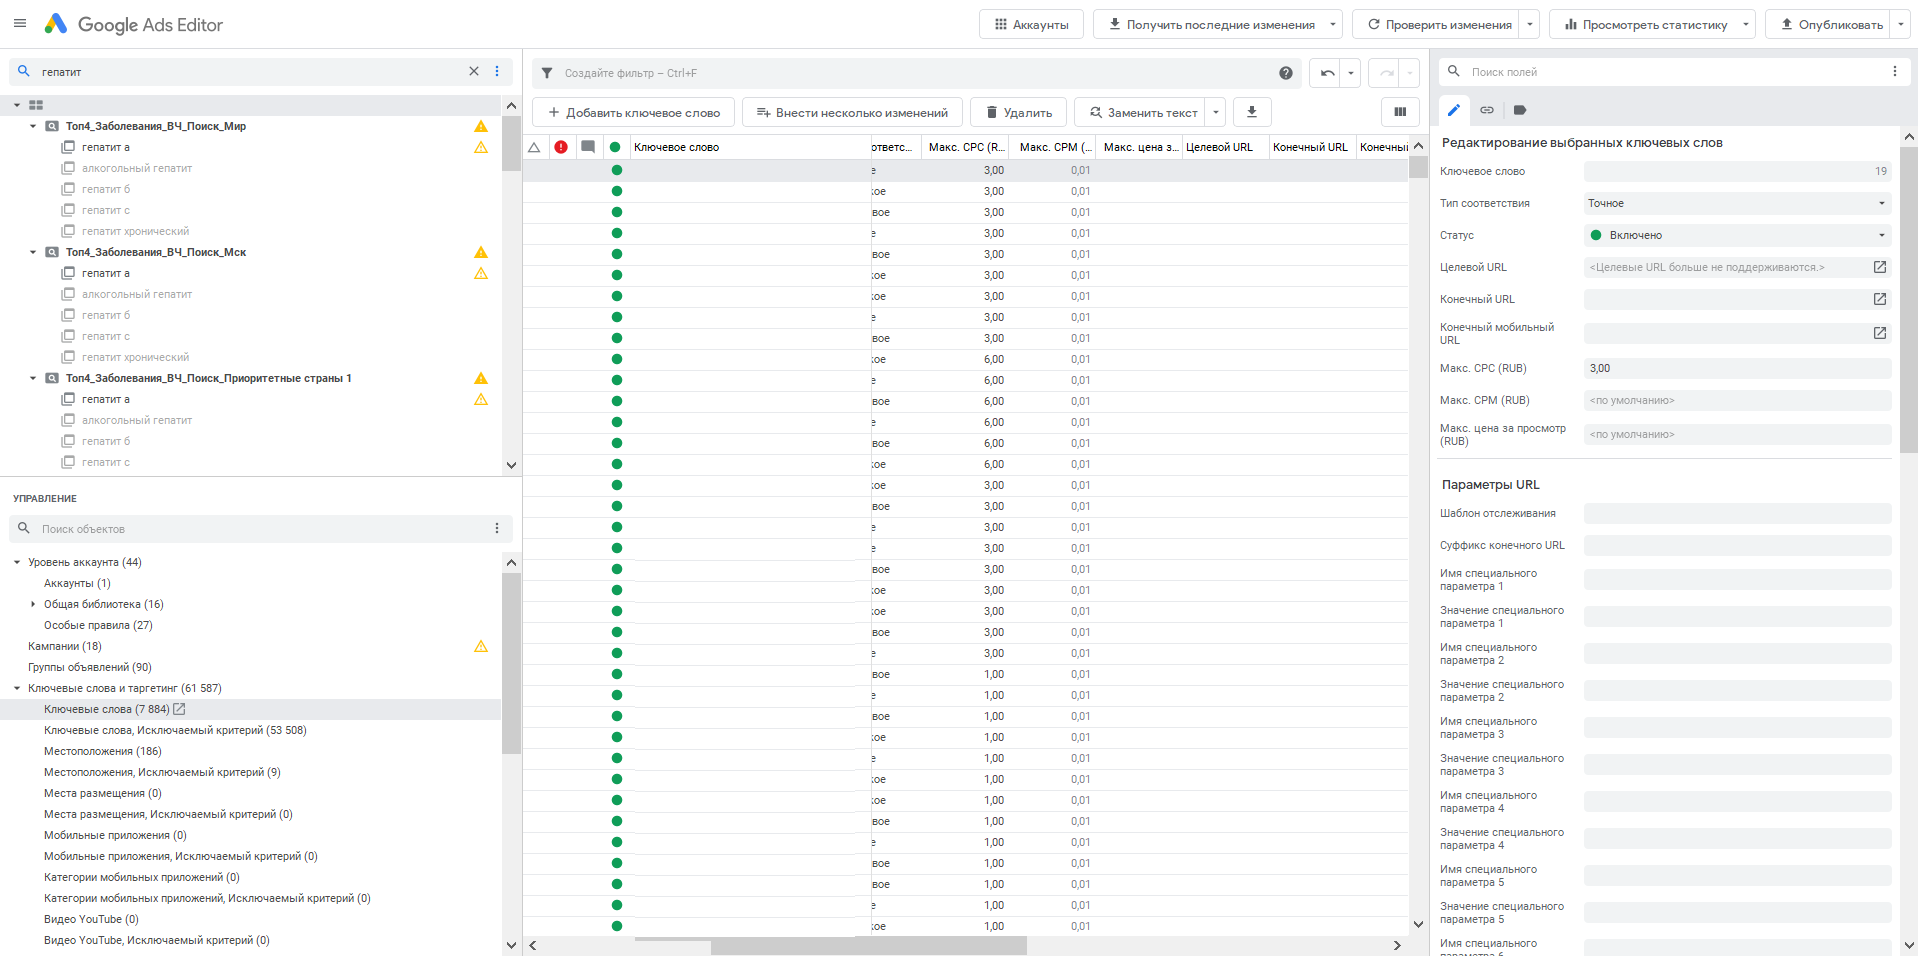Click the Опубликовать button
The height and width of the screenshot is (956, 1918).
point(1829,24)
